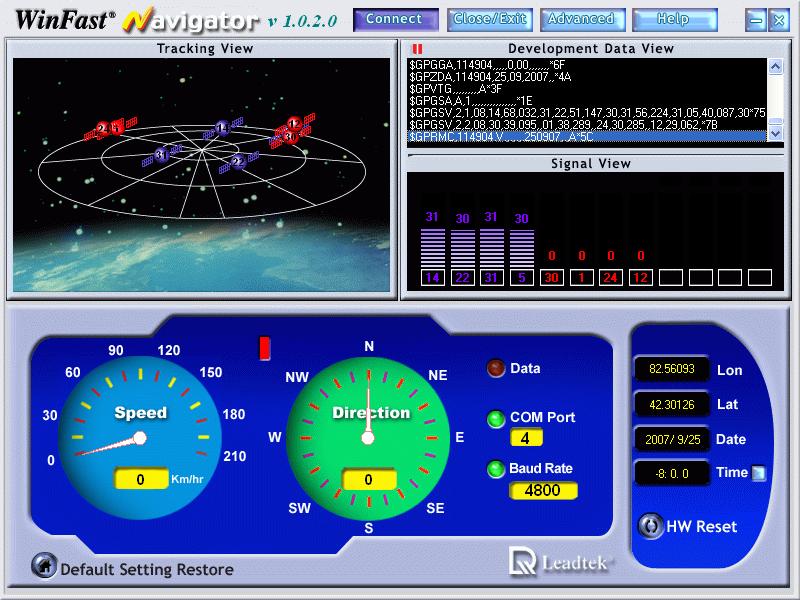Click the signal bar above channel 22
Image resolution: width=800 pixels, height=600 pixels.
coord(463,248)
